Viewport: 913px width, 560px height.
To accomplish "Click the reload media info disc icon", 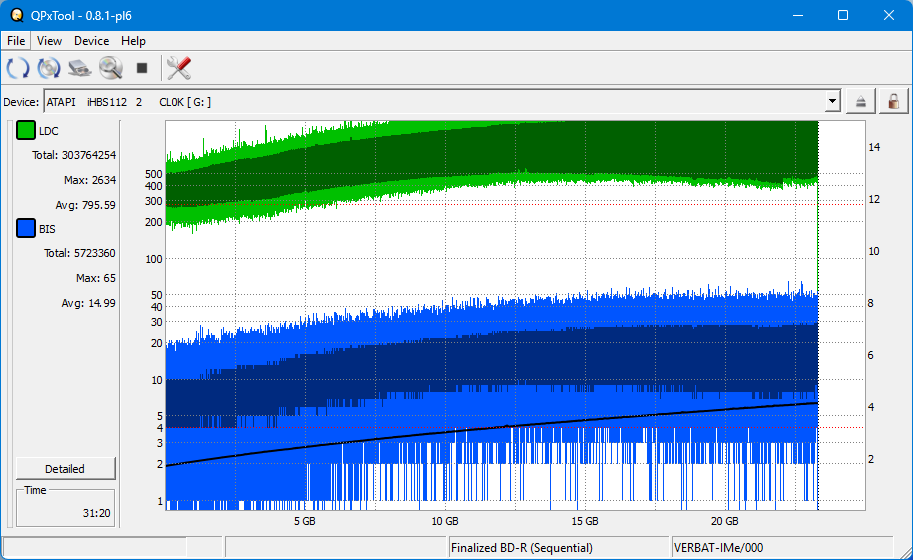I will [48, 68].
